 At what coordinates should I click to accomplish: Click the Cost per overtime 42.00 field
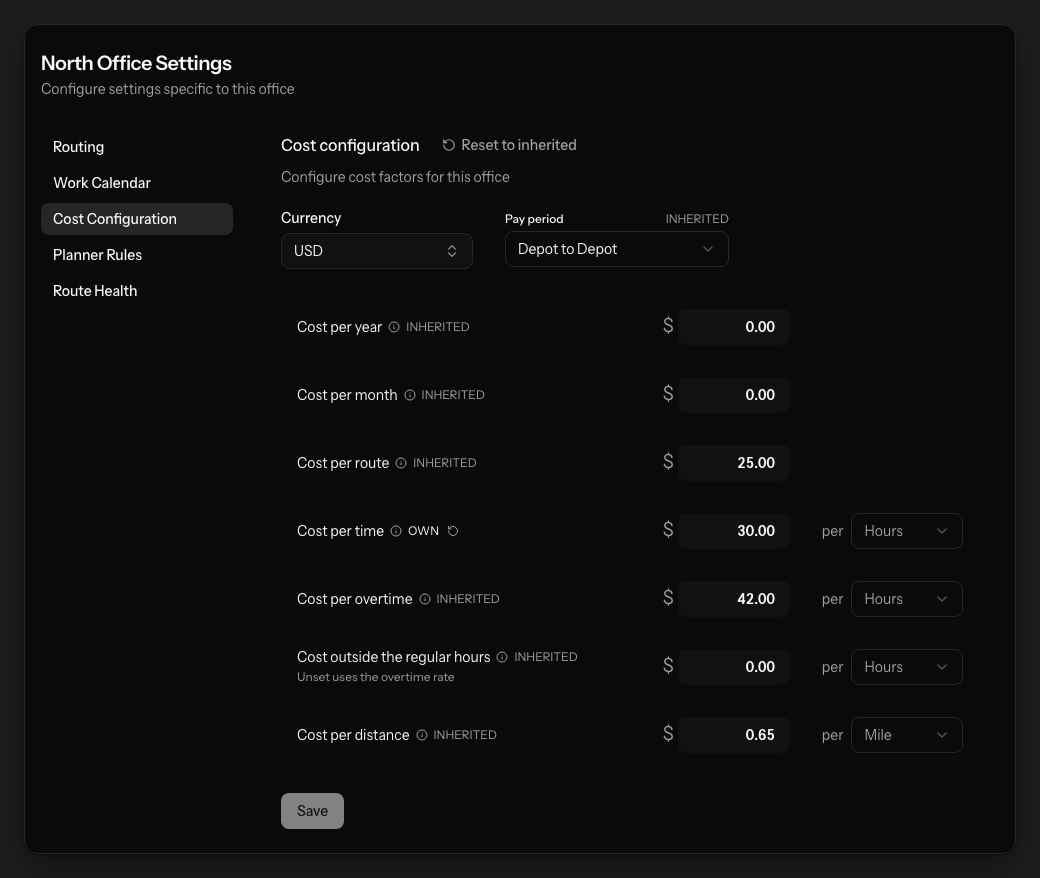pos(734,599)
